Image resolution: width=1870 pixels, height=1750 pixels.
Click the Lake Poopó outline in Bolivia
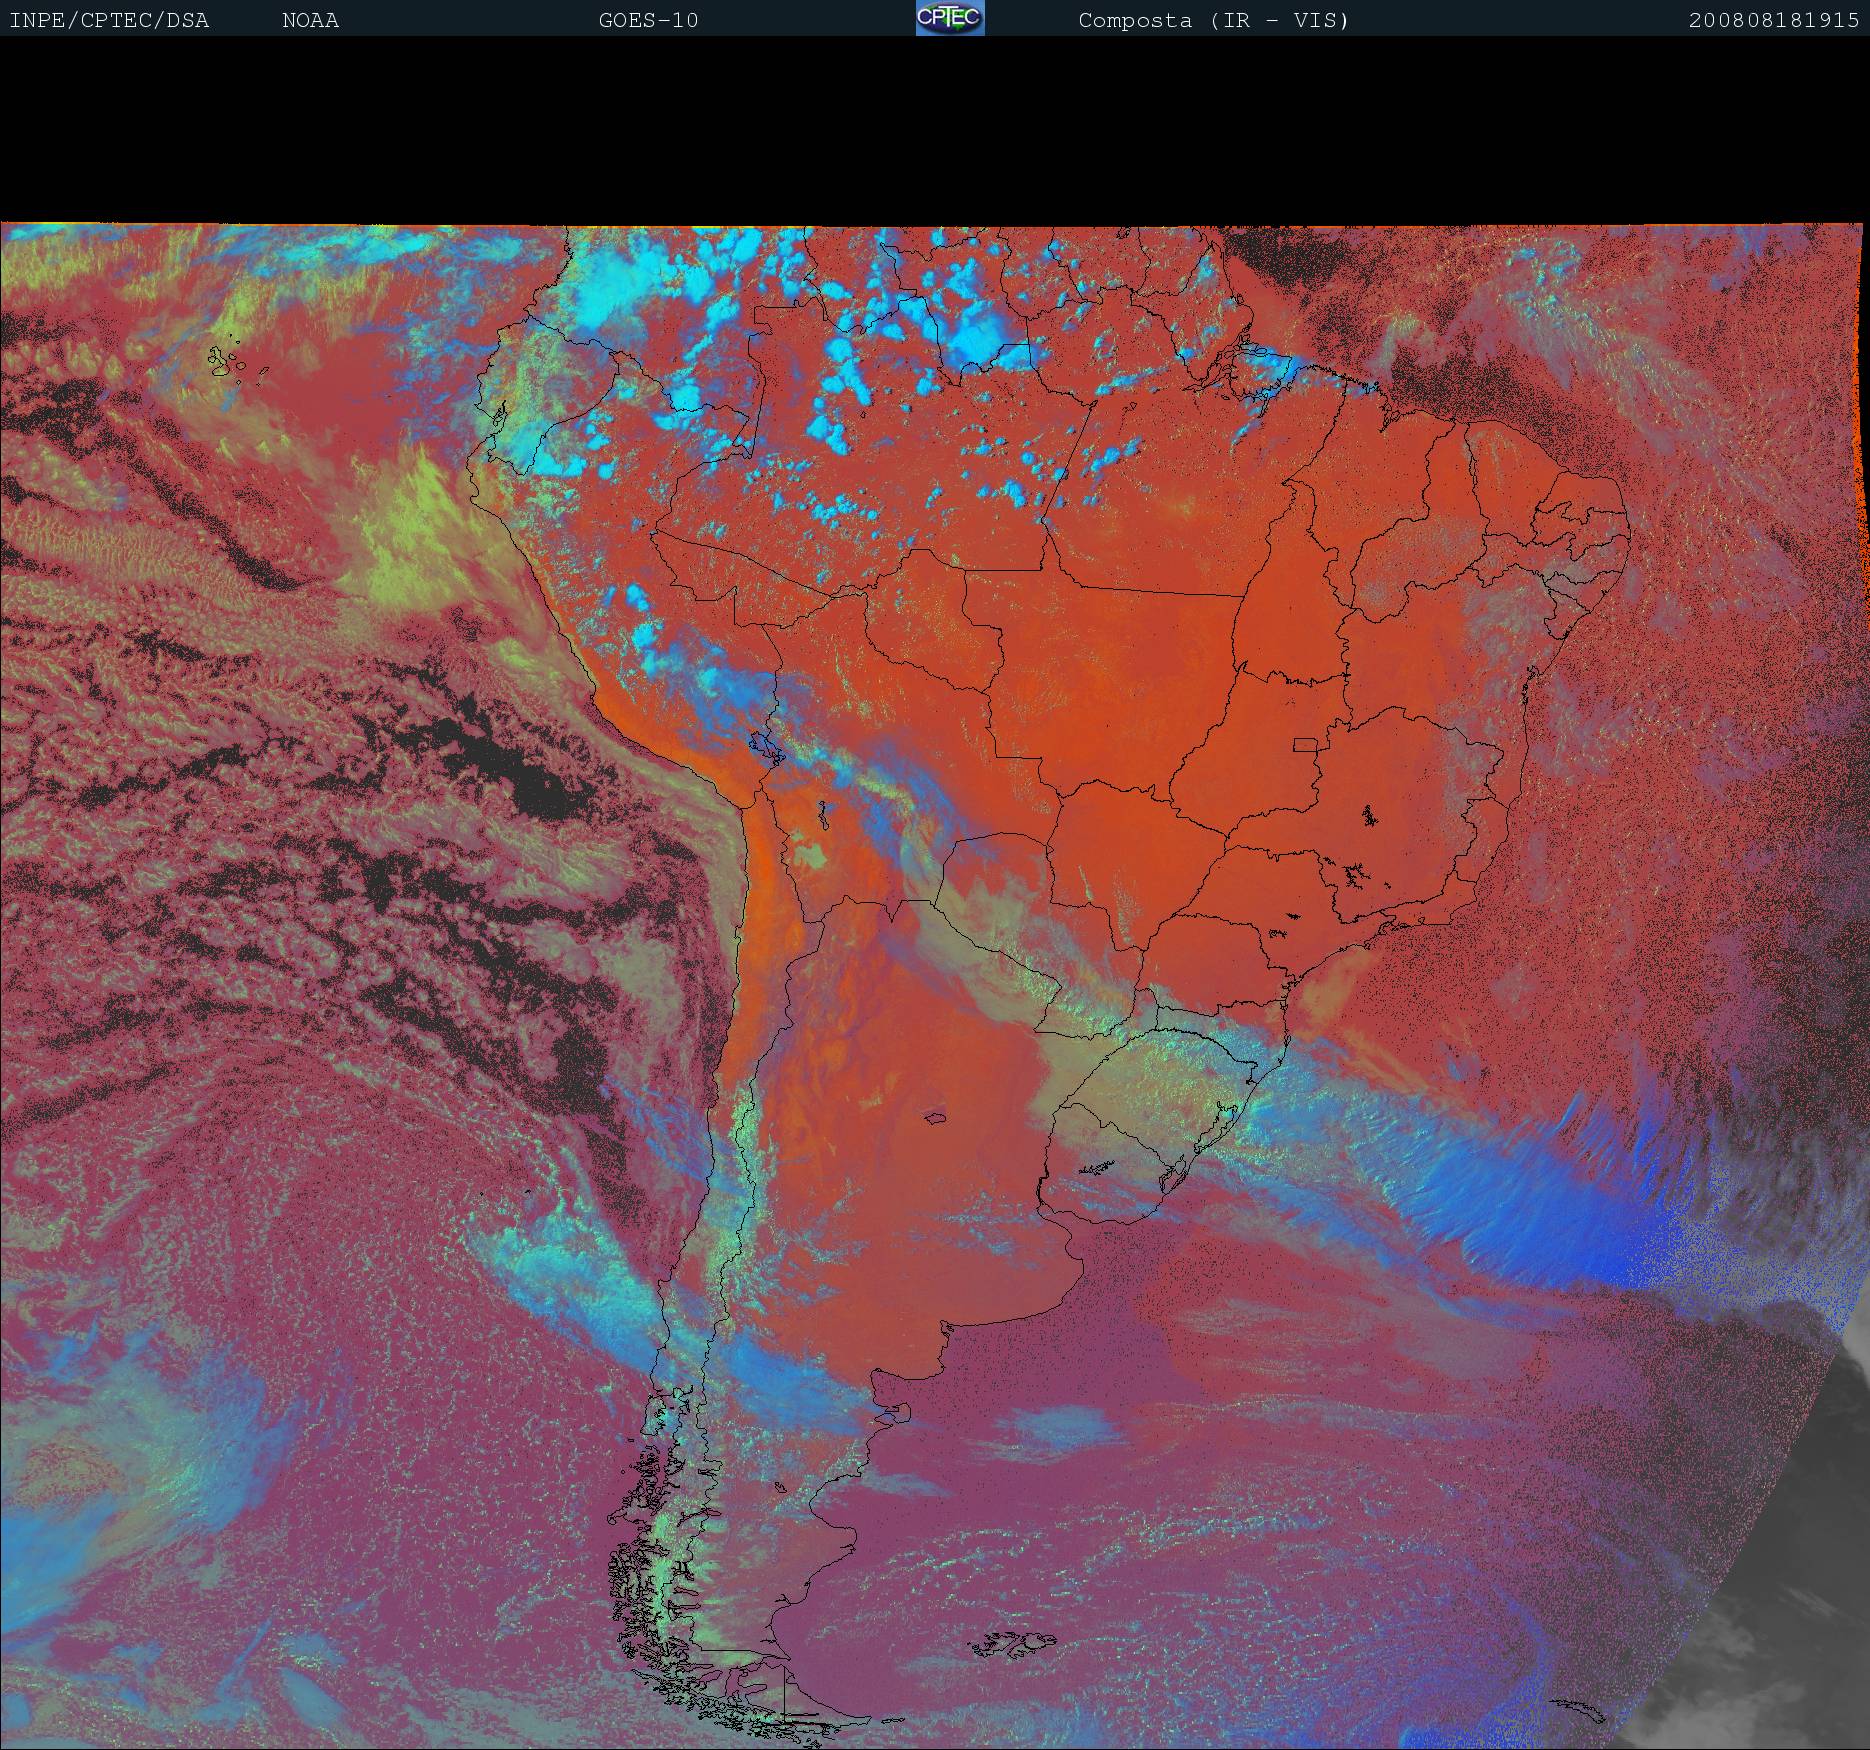click(821, 815)
